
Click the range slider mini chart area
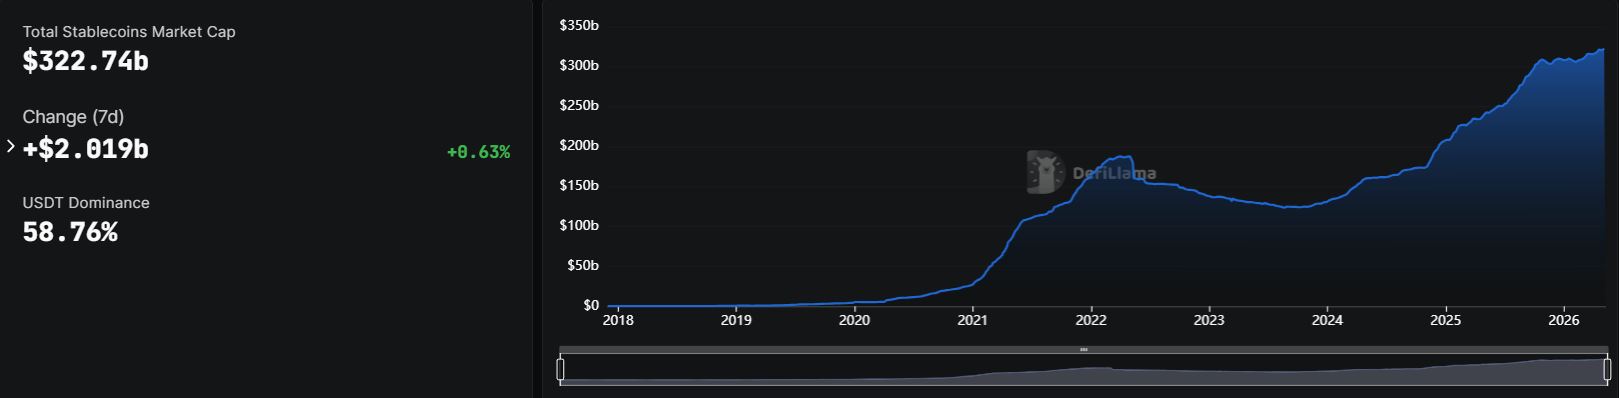pos(1084,370)
